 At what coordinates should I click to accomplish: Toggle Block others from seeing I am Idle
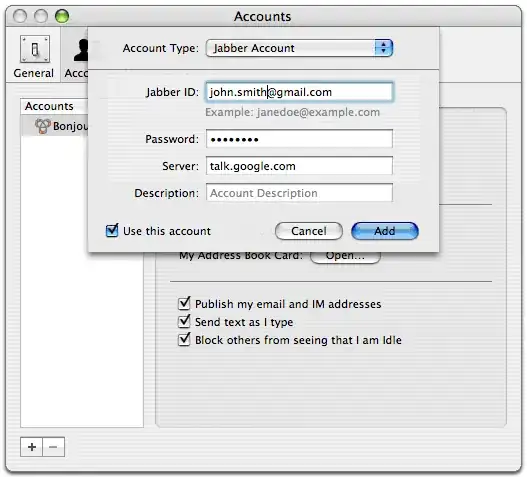pyautogui.click(x=184, y=340)
